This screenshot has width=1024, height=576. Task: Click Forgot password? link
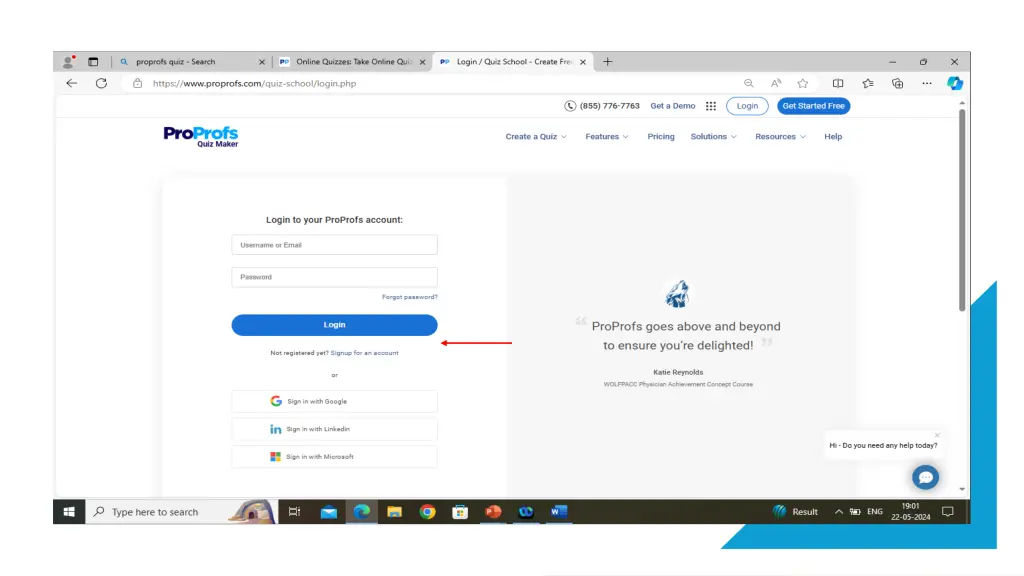[x=409, y=297]
